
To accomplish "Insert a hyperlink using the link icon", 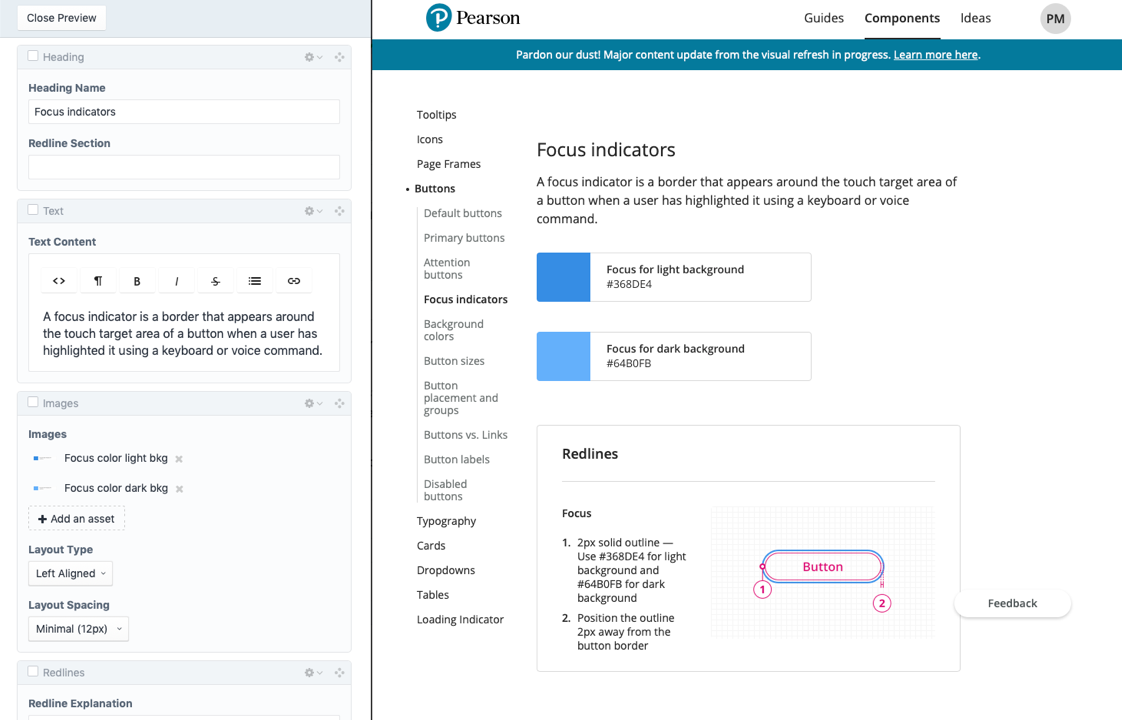I will coord(294,281).
